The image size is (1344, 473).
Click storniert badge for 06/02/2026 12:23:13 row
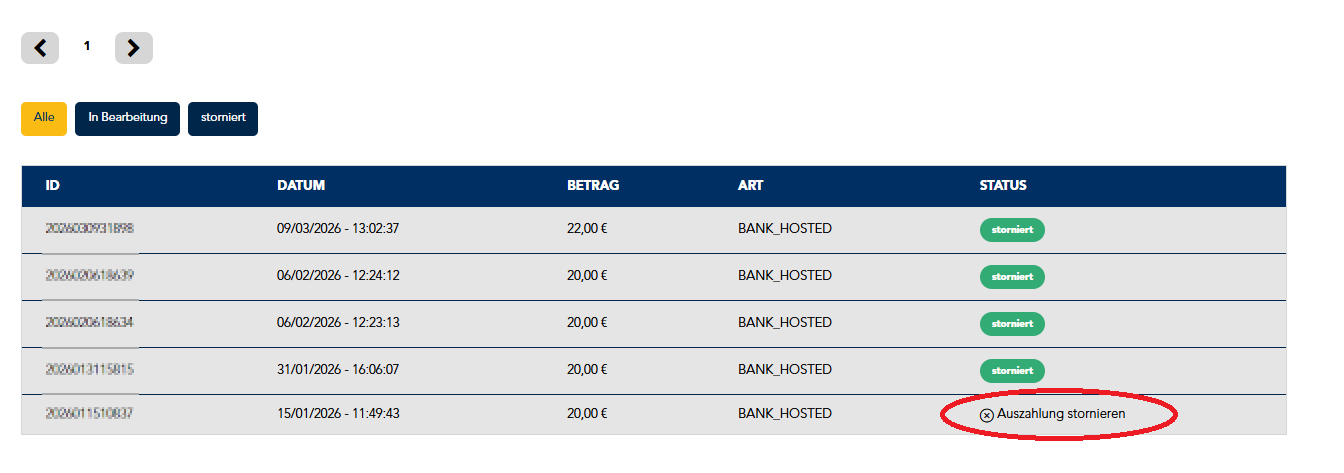point(1012,324)
